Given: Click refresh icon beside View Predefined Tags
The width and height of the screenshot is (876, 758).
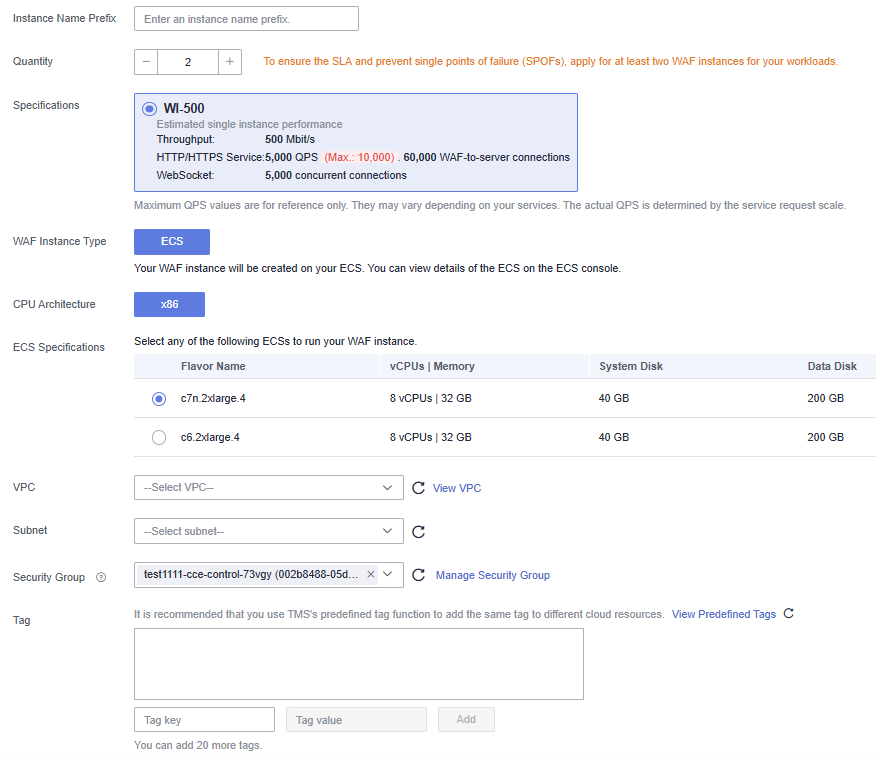Looking at the screenshot, I should [x=788, y=613].
